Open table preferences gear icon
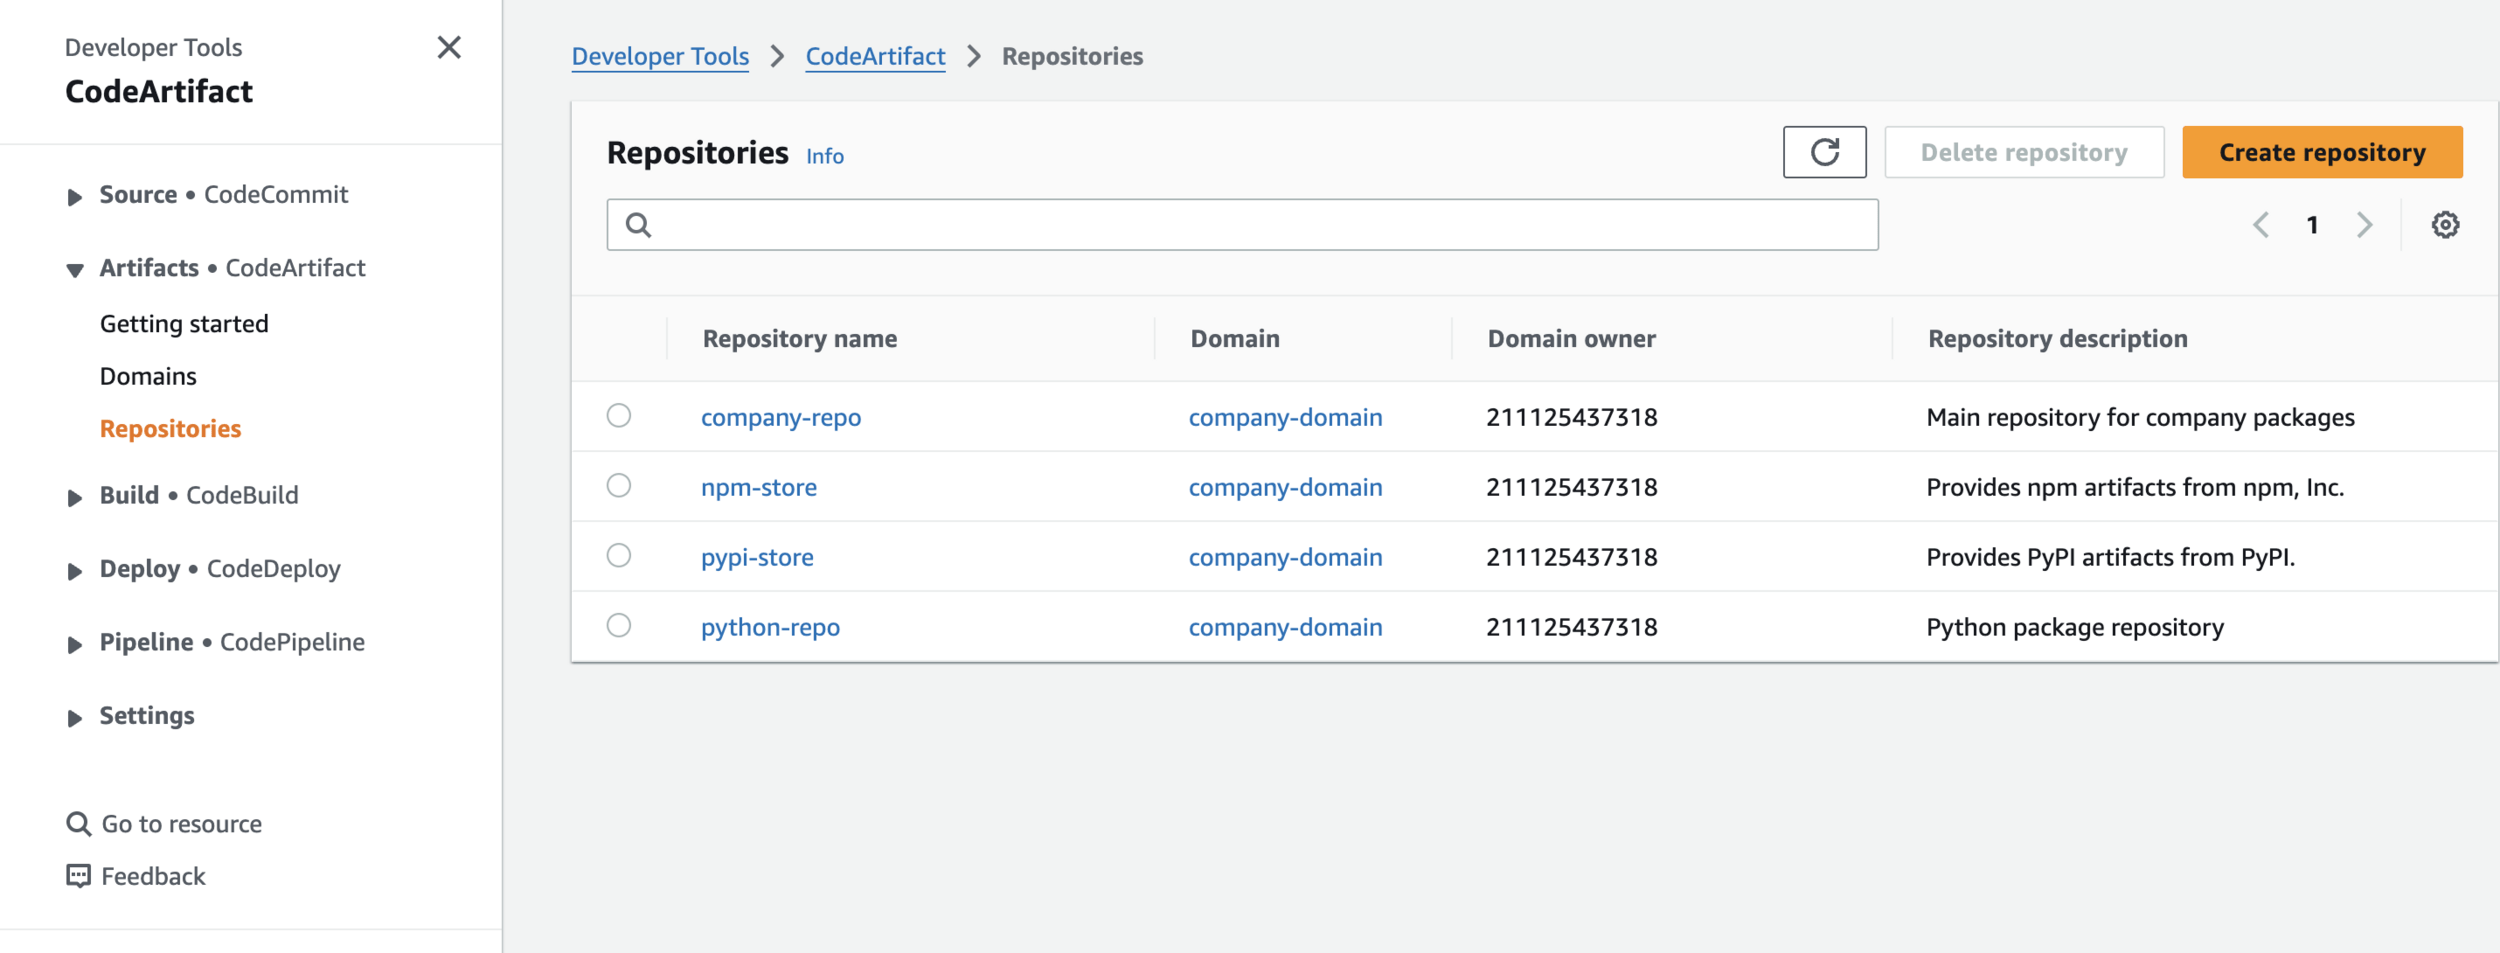 tap(2445, 225)
